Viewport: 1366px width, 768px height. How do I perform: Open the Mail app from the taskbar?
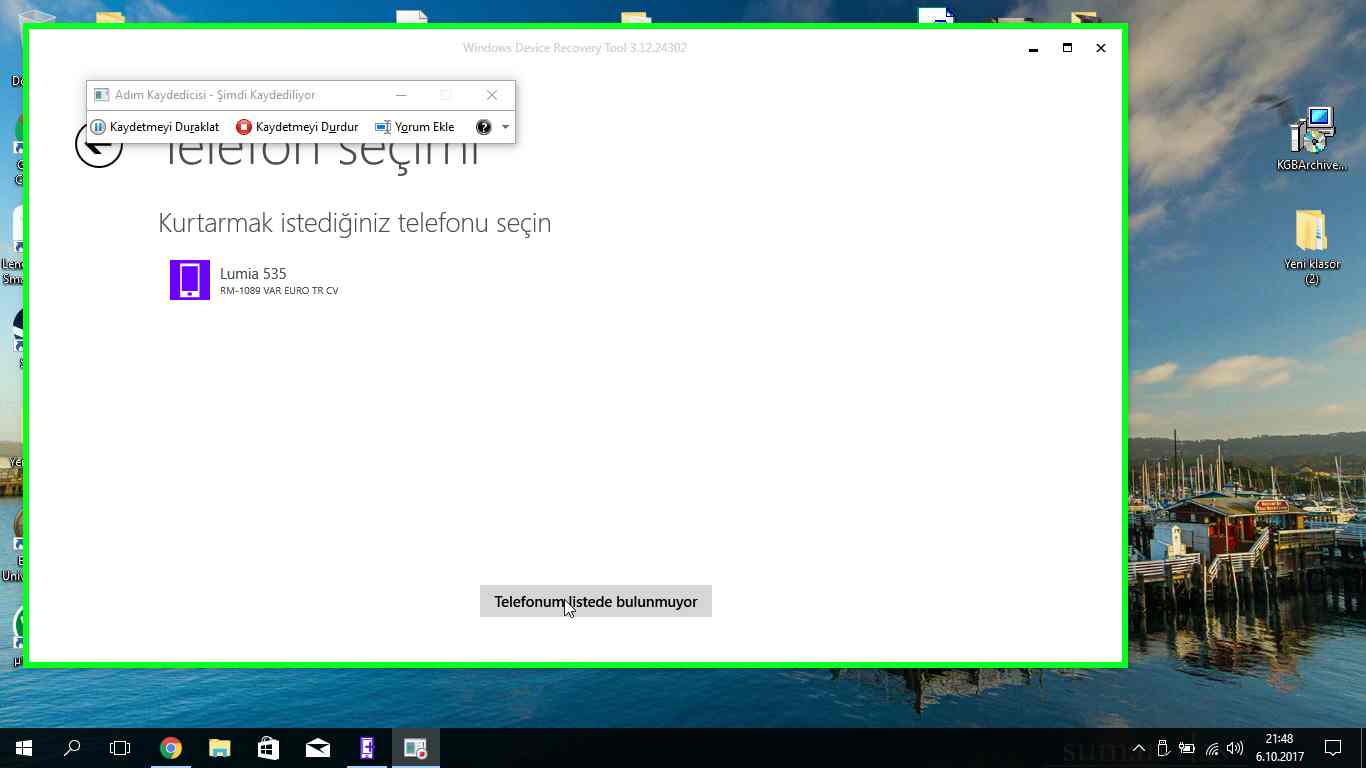[x=318, y=748]
